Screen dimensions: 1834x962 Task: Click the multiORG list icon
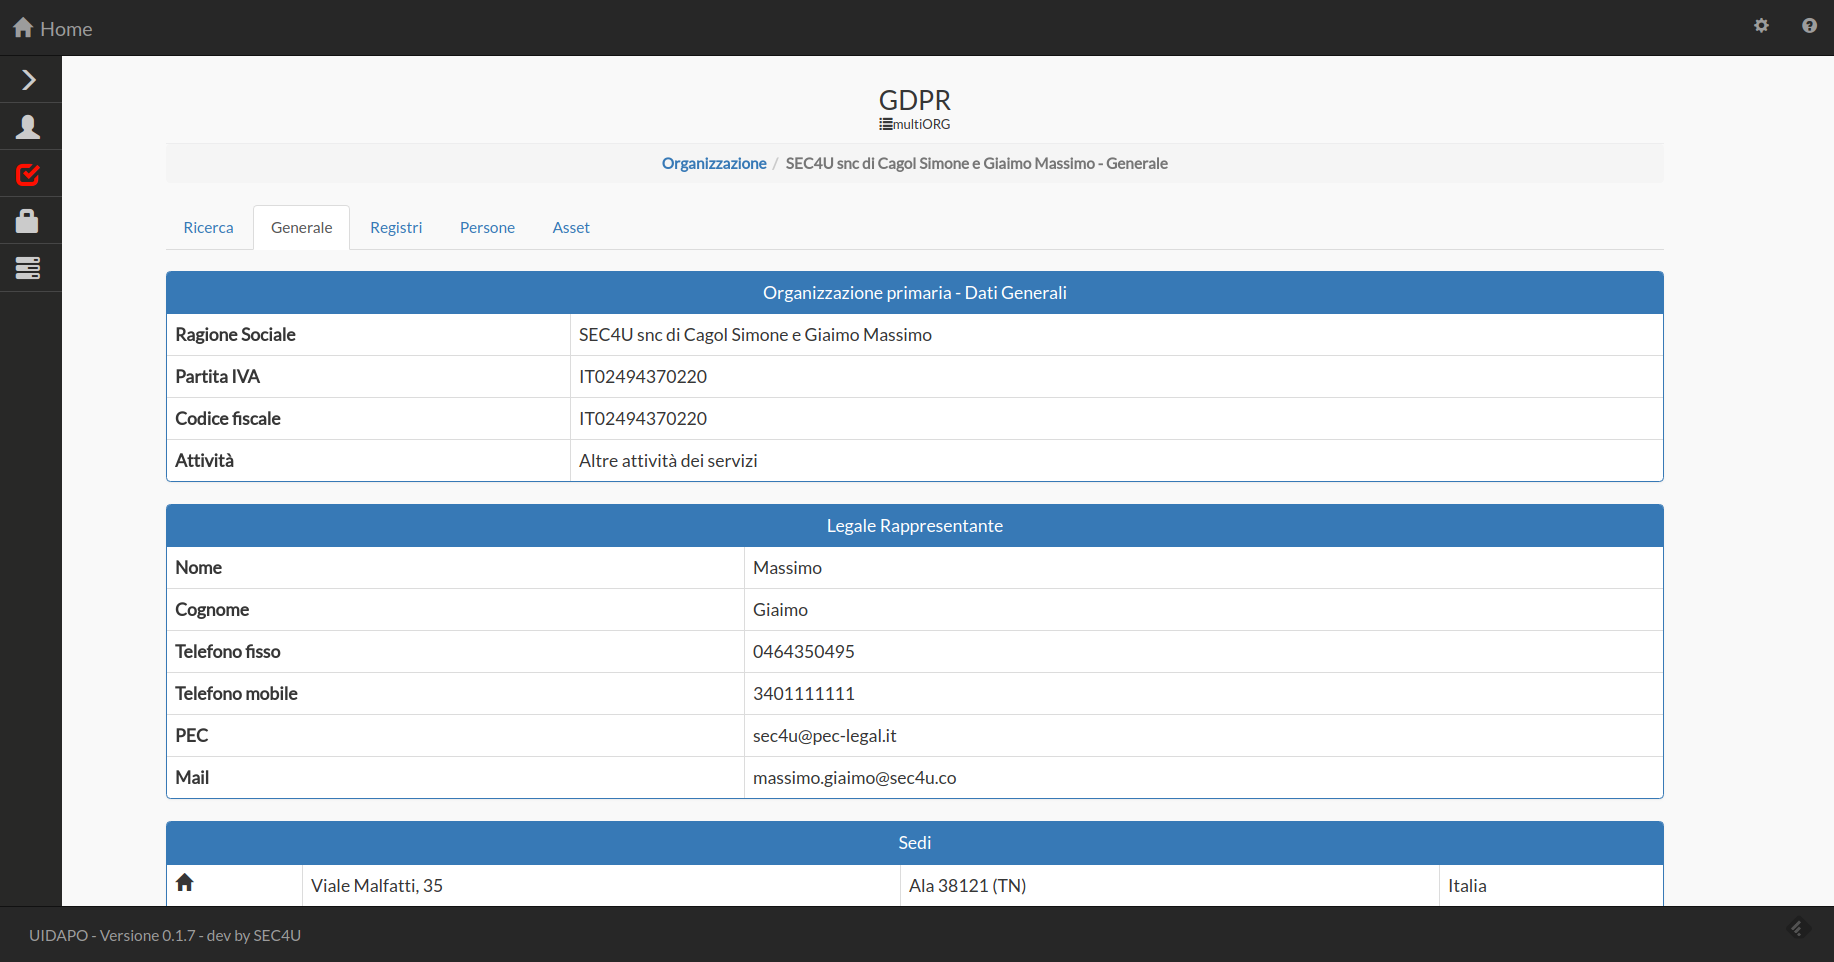click(x=886, y=124)
